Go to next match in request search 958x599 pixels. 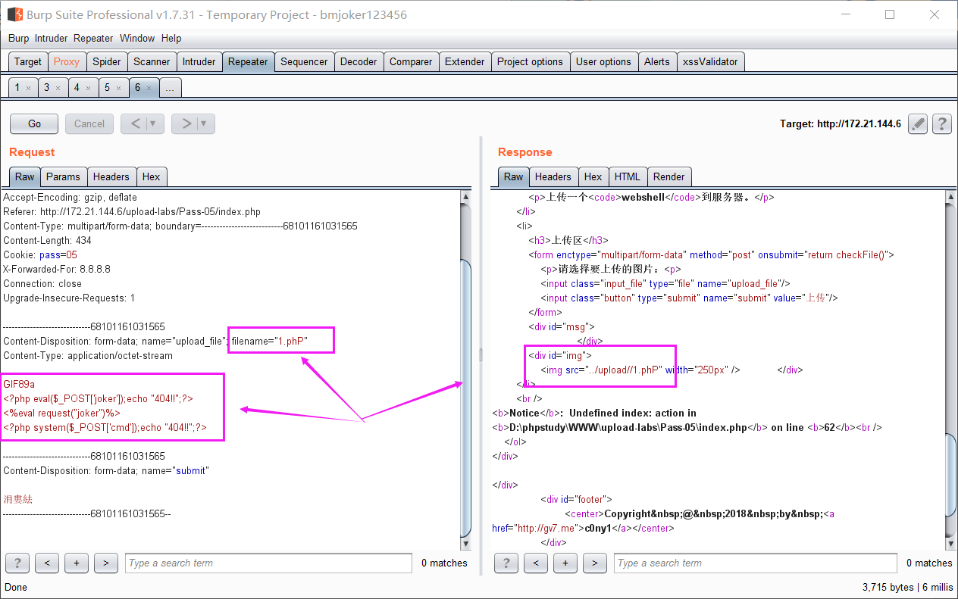tap(106, 563)
